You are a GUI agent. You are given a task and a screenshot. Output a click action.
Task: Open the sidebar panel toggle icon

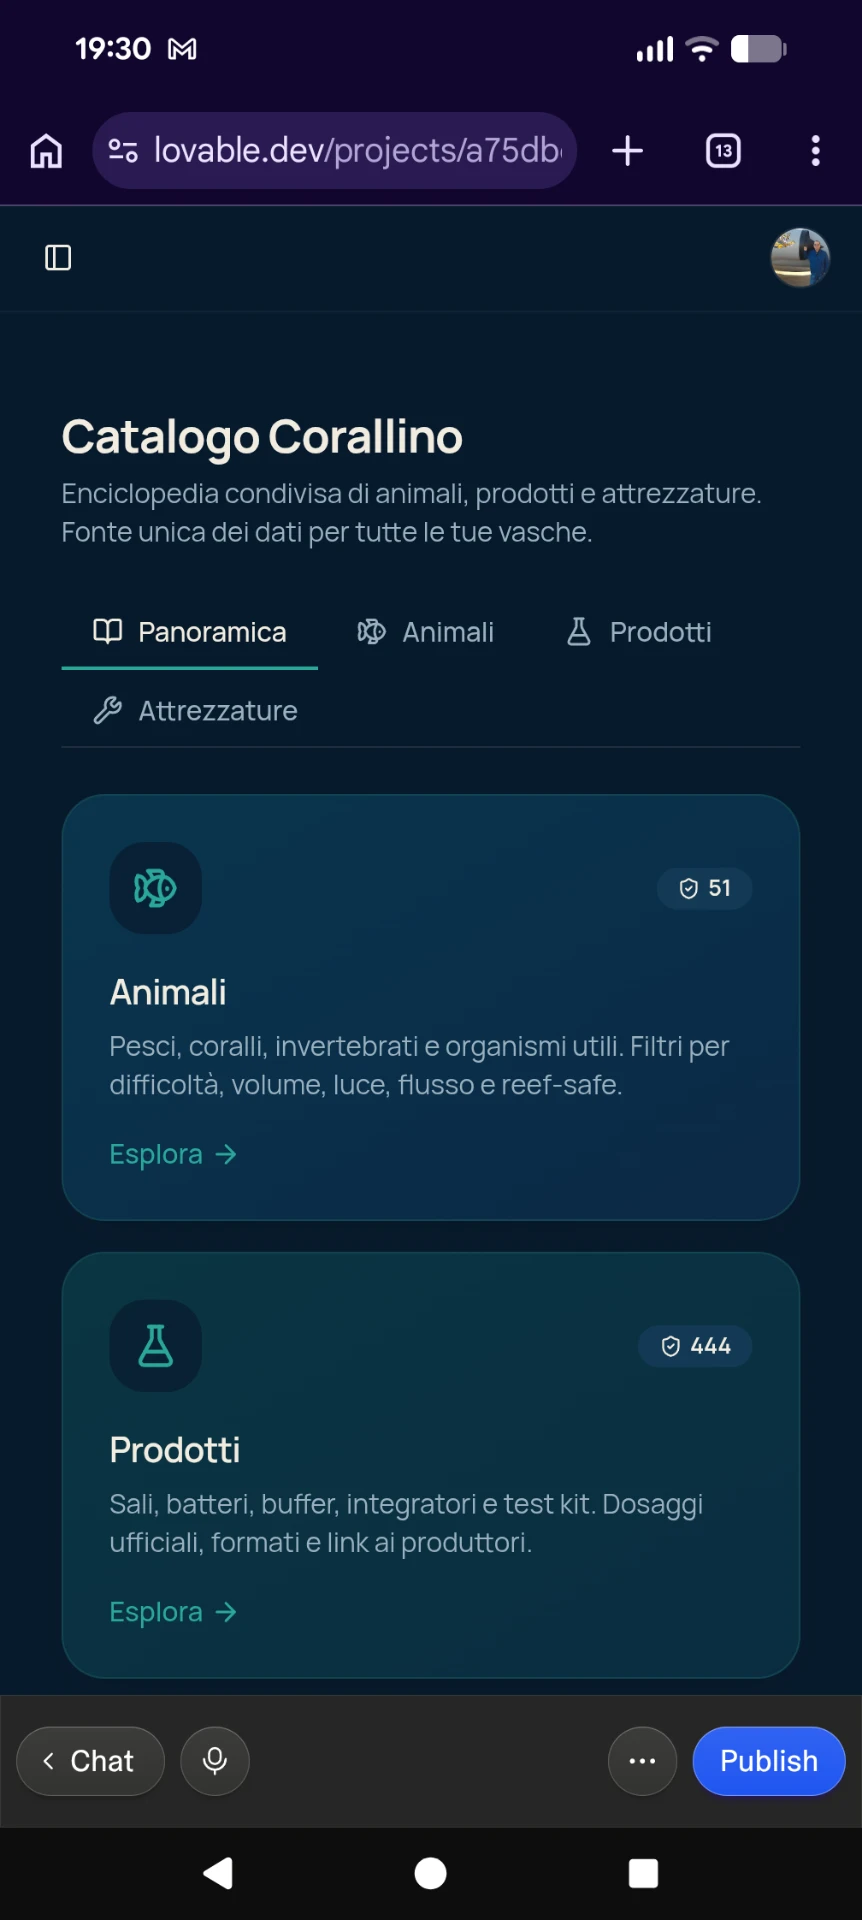[x=58, y=258]
